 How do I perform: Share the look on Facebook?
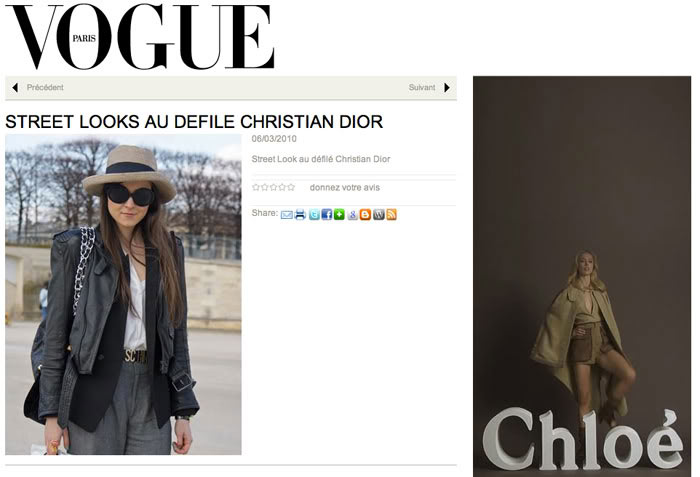point(327,214)
